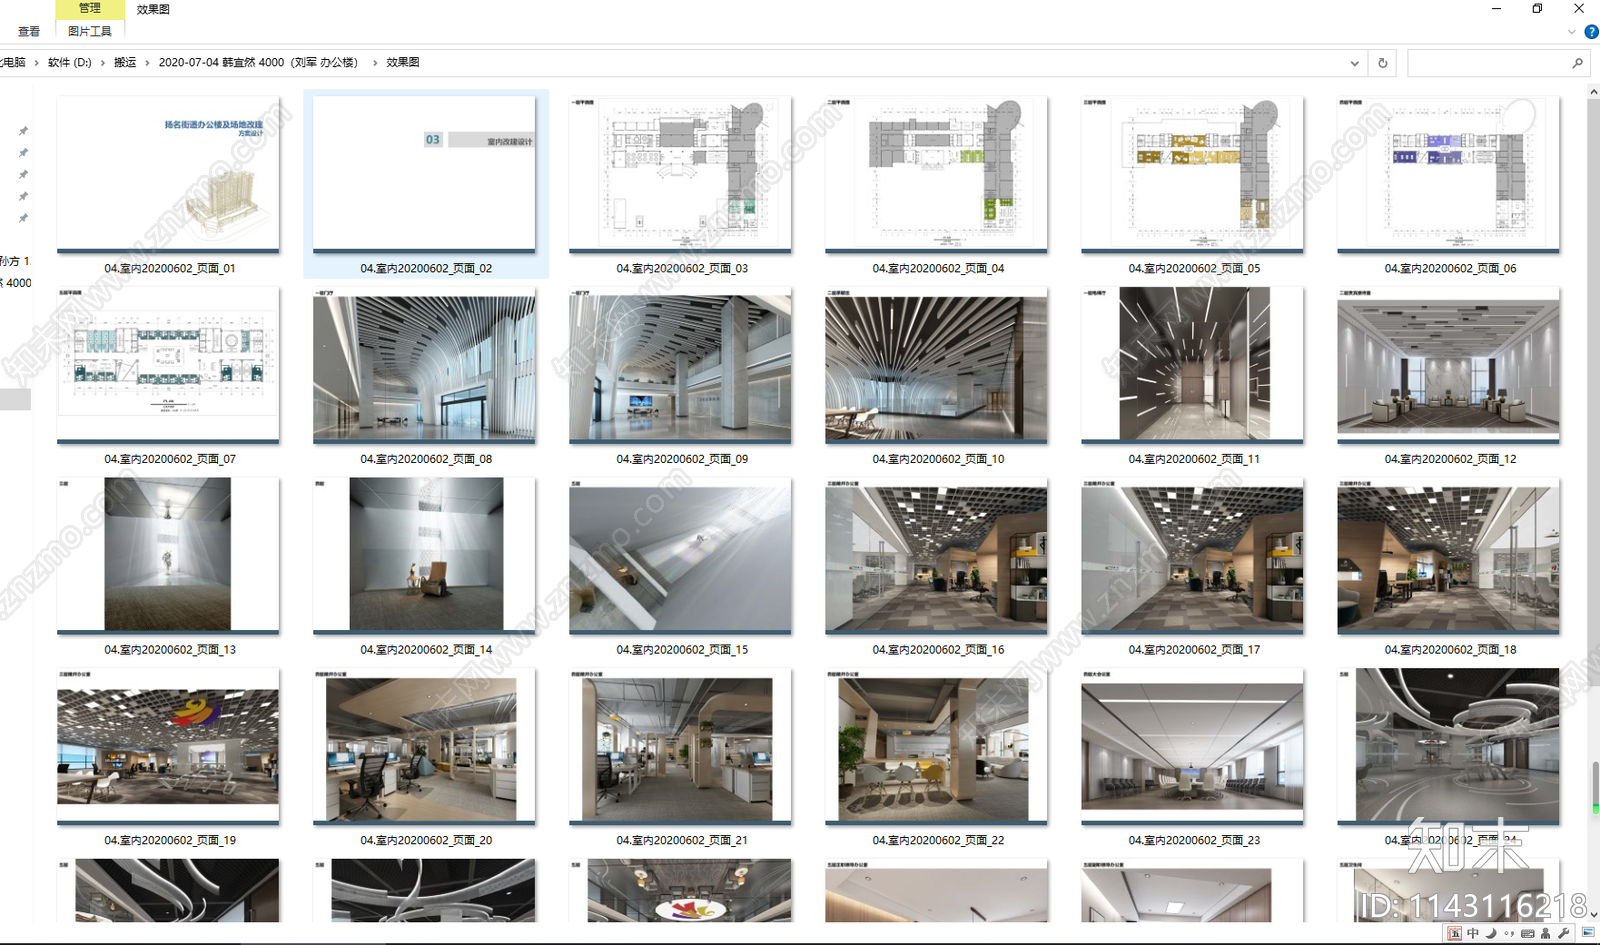Click file name 04.室内20200602_页面_14
Screen dimensions: 1600x945
pyautogui.click(x=426, y=650)
